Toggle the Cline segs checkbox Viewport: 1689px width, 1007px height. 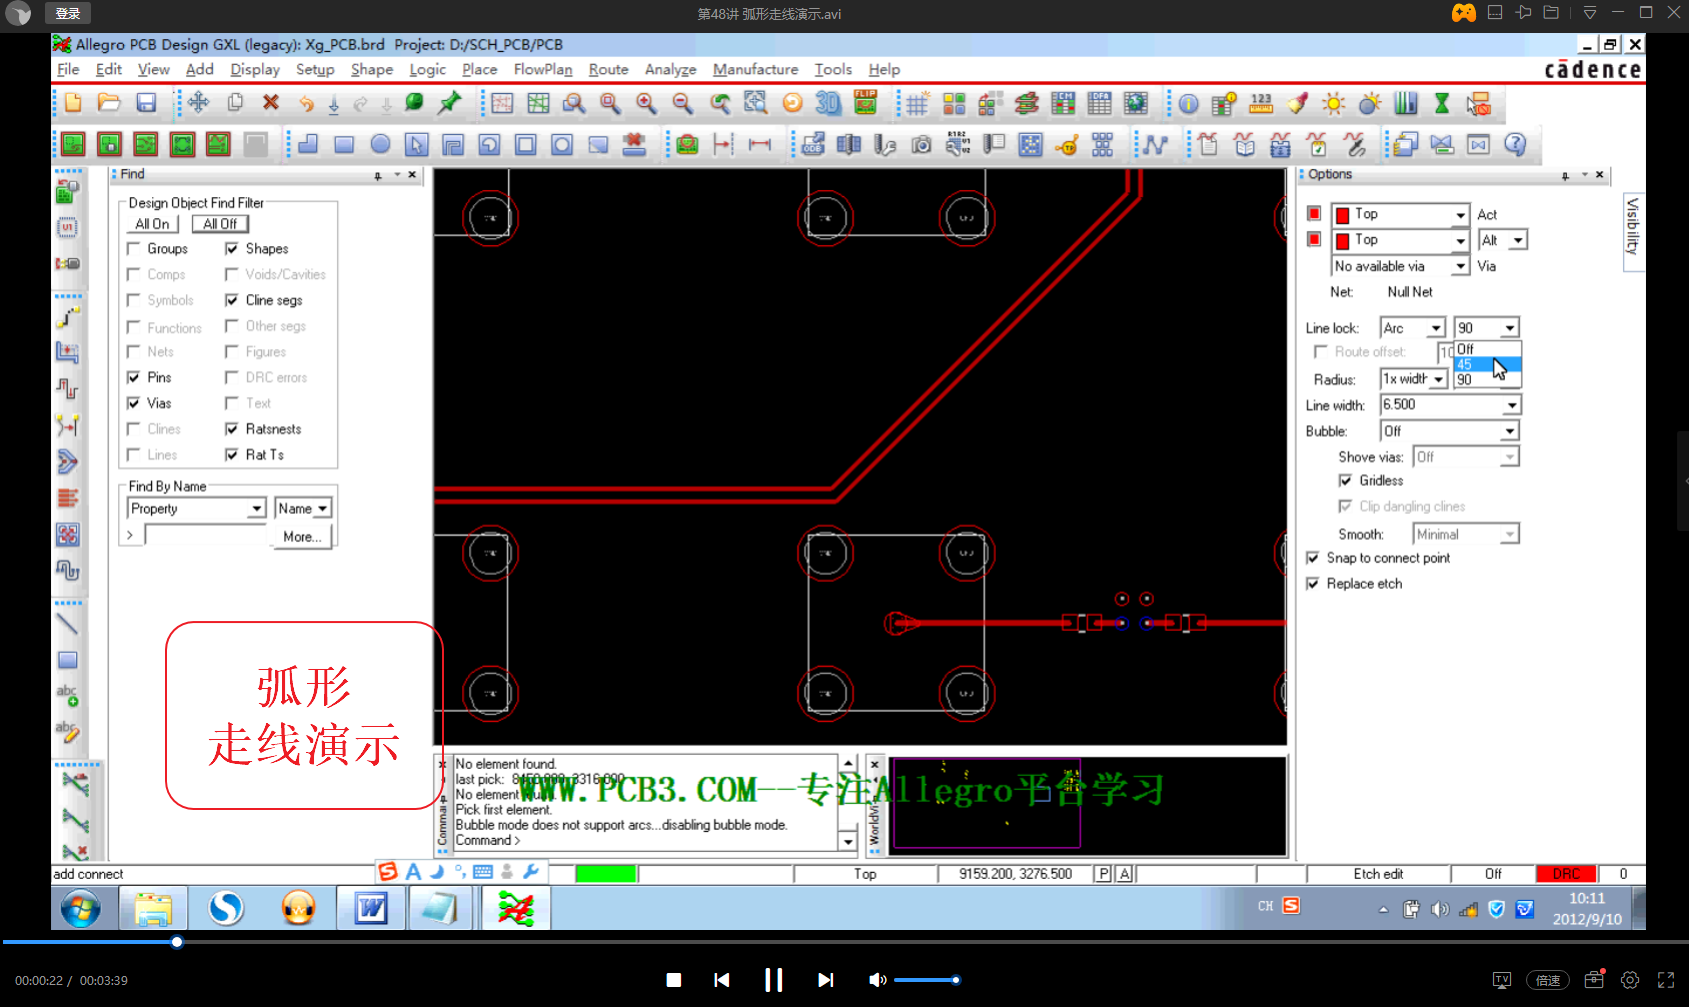[x=232, y=300]
